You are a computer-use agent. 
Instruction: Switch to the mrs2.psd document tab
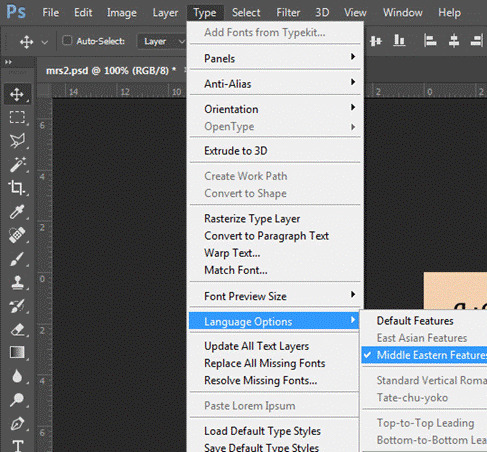click(111, 71)
